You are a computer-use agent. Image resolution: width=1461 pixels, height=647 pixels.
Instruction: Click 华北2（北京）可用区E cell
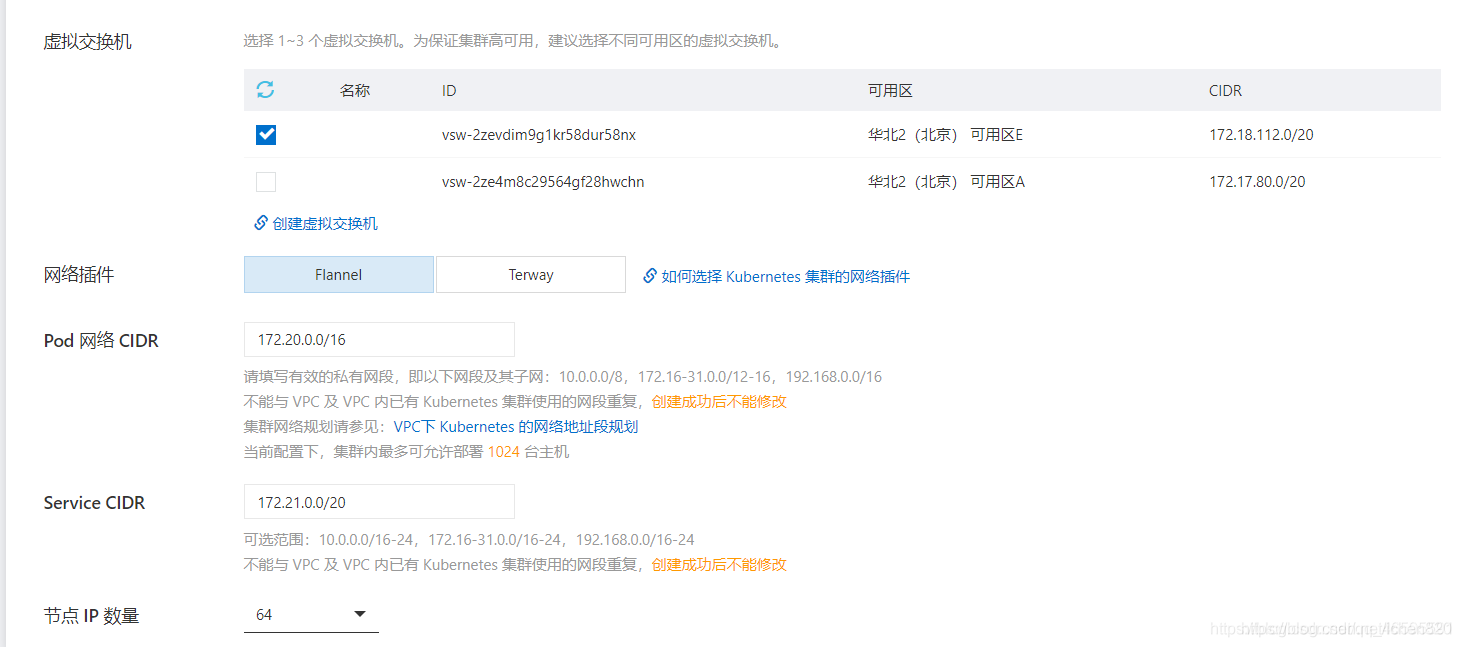pyautogui.click(x=945, y=134)
